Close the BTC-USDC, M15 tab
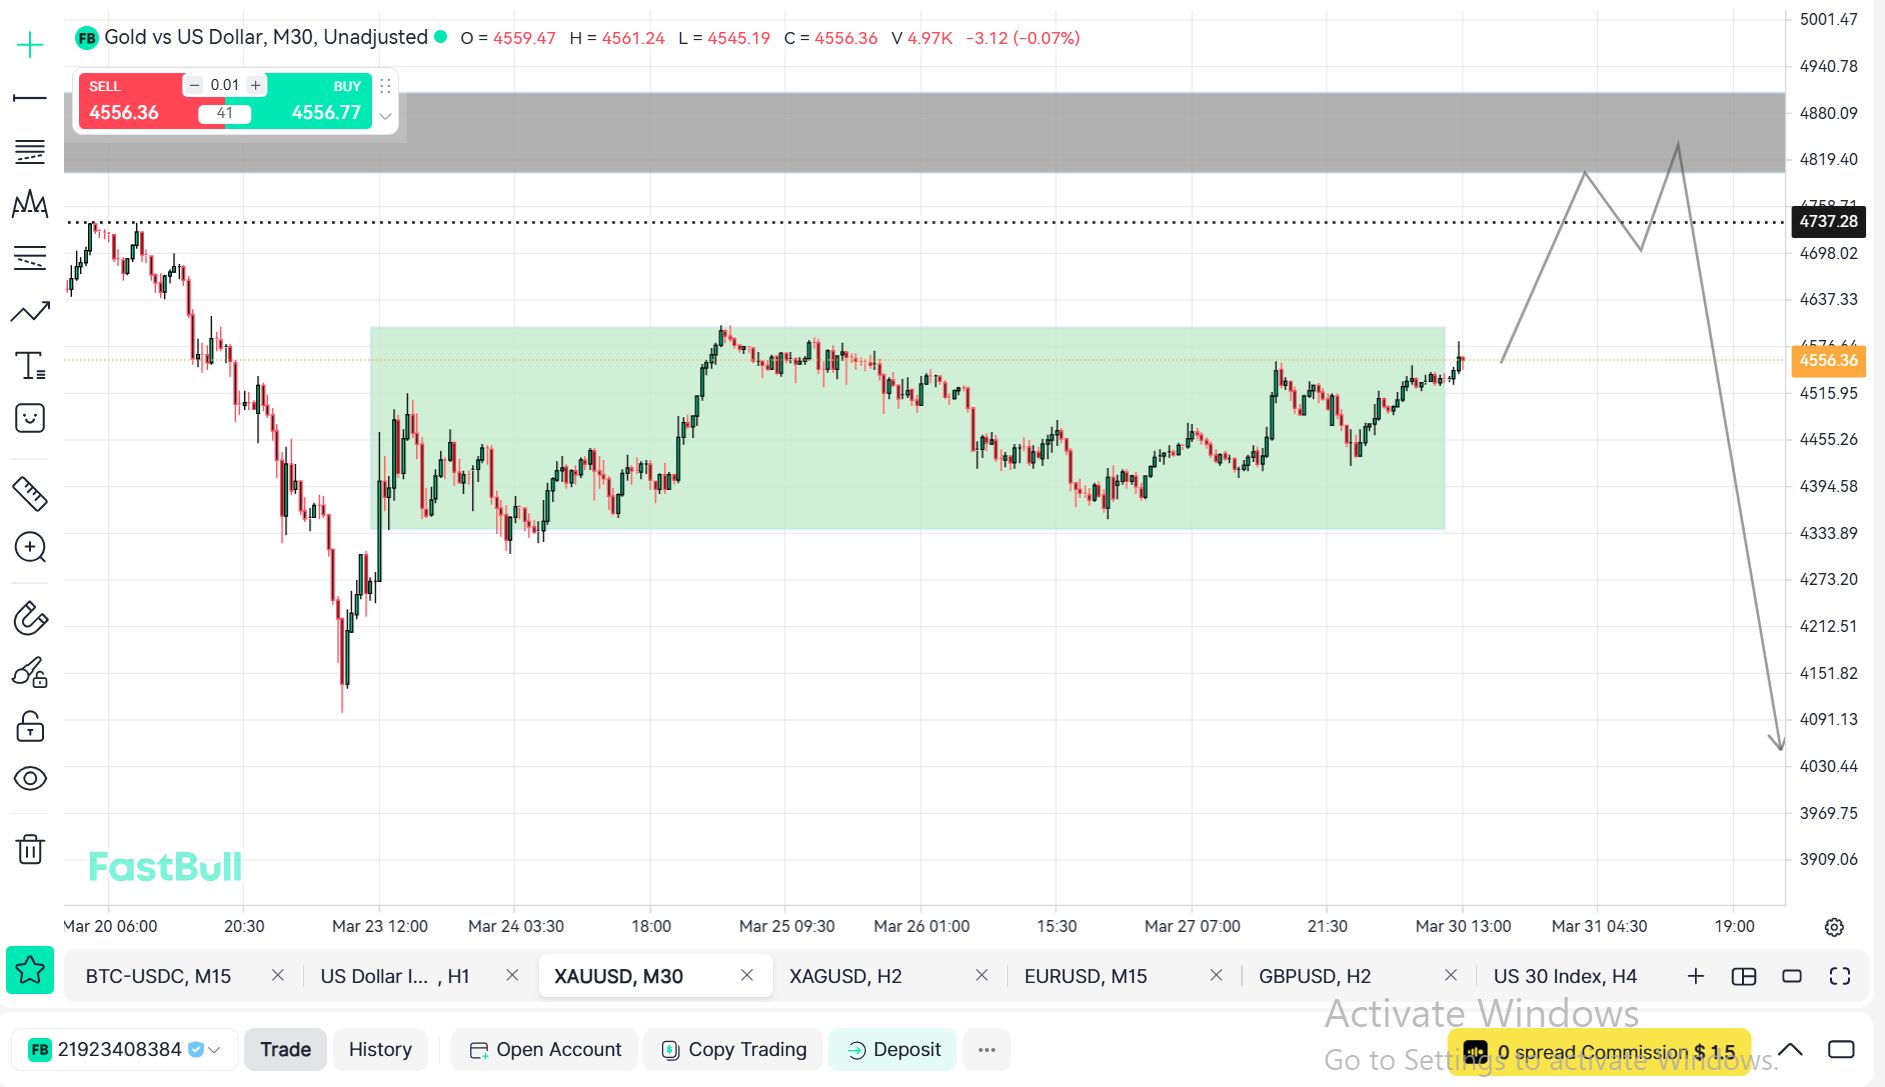 pos(278,975)
